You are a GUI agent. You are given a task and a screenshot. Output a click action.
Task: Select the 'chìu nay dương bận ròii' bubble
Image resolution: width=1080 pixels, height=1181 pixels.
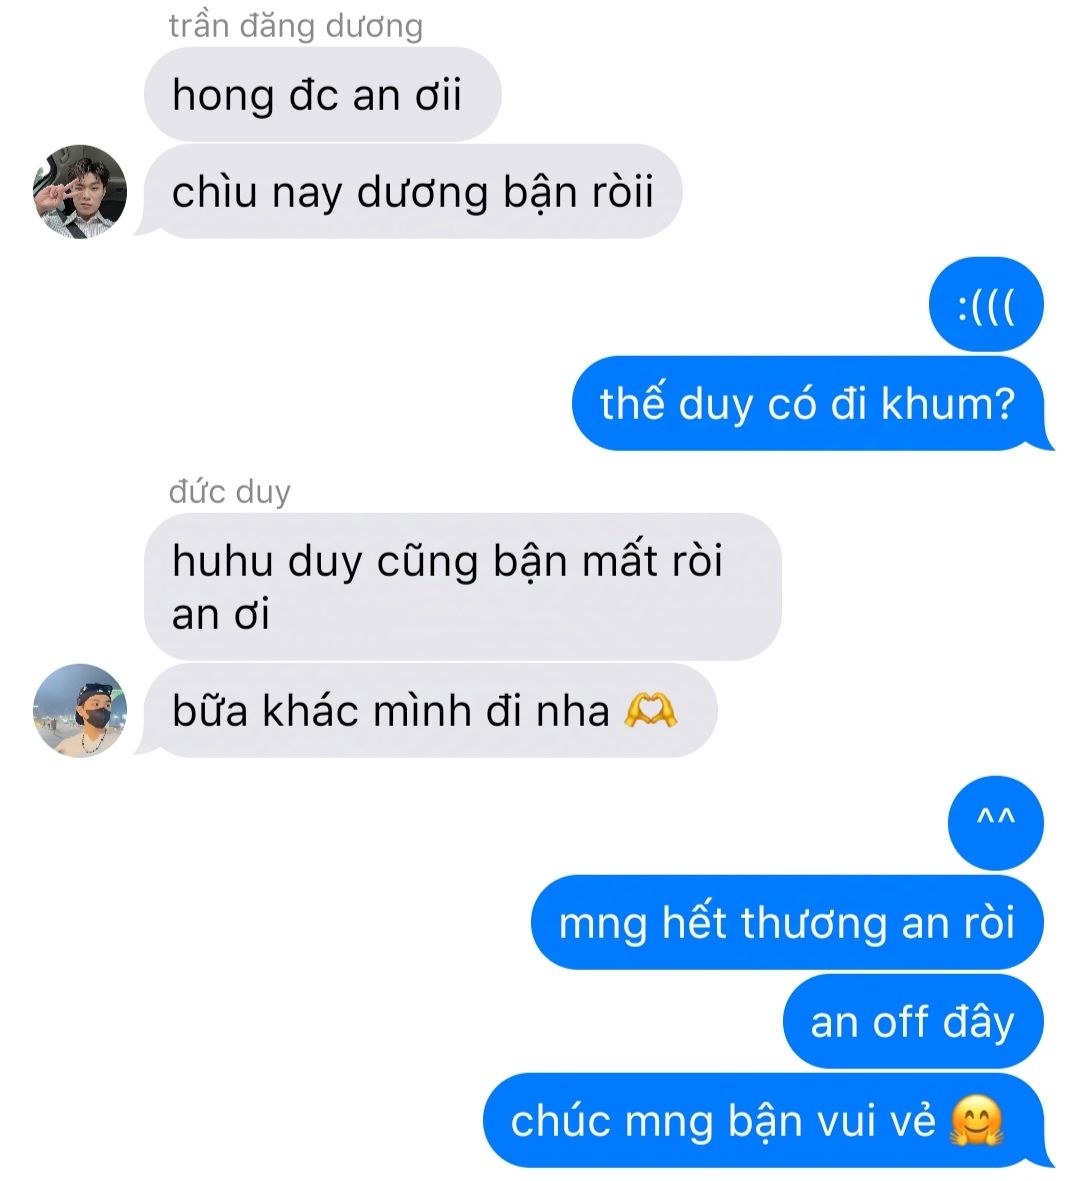(413, 191)
